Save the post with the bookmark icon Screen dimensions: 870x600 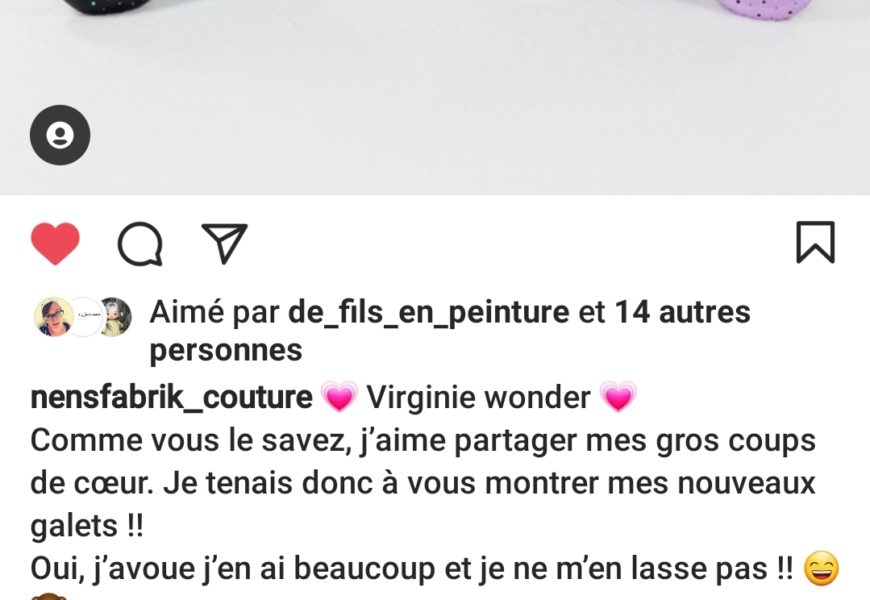(x=816, y=242)
